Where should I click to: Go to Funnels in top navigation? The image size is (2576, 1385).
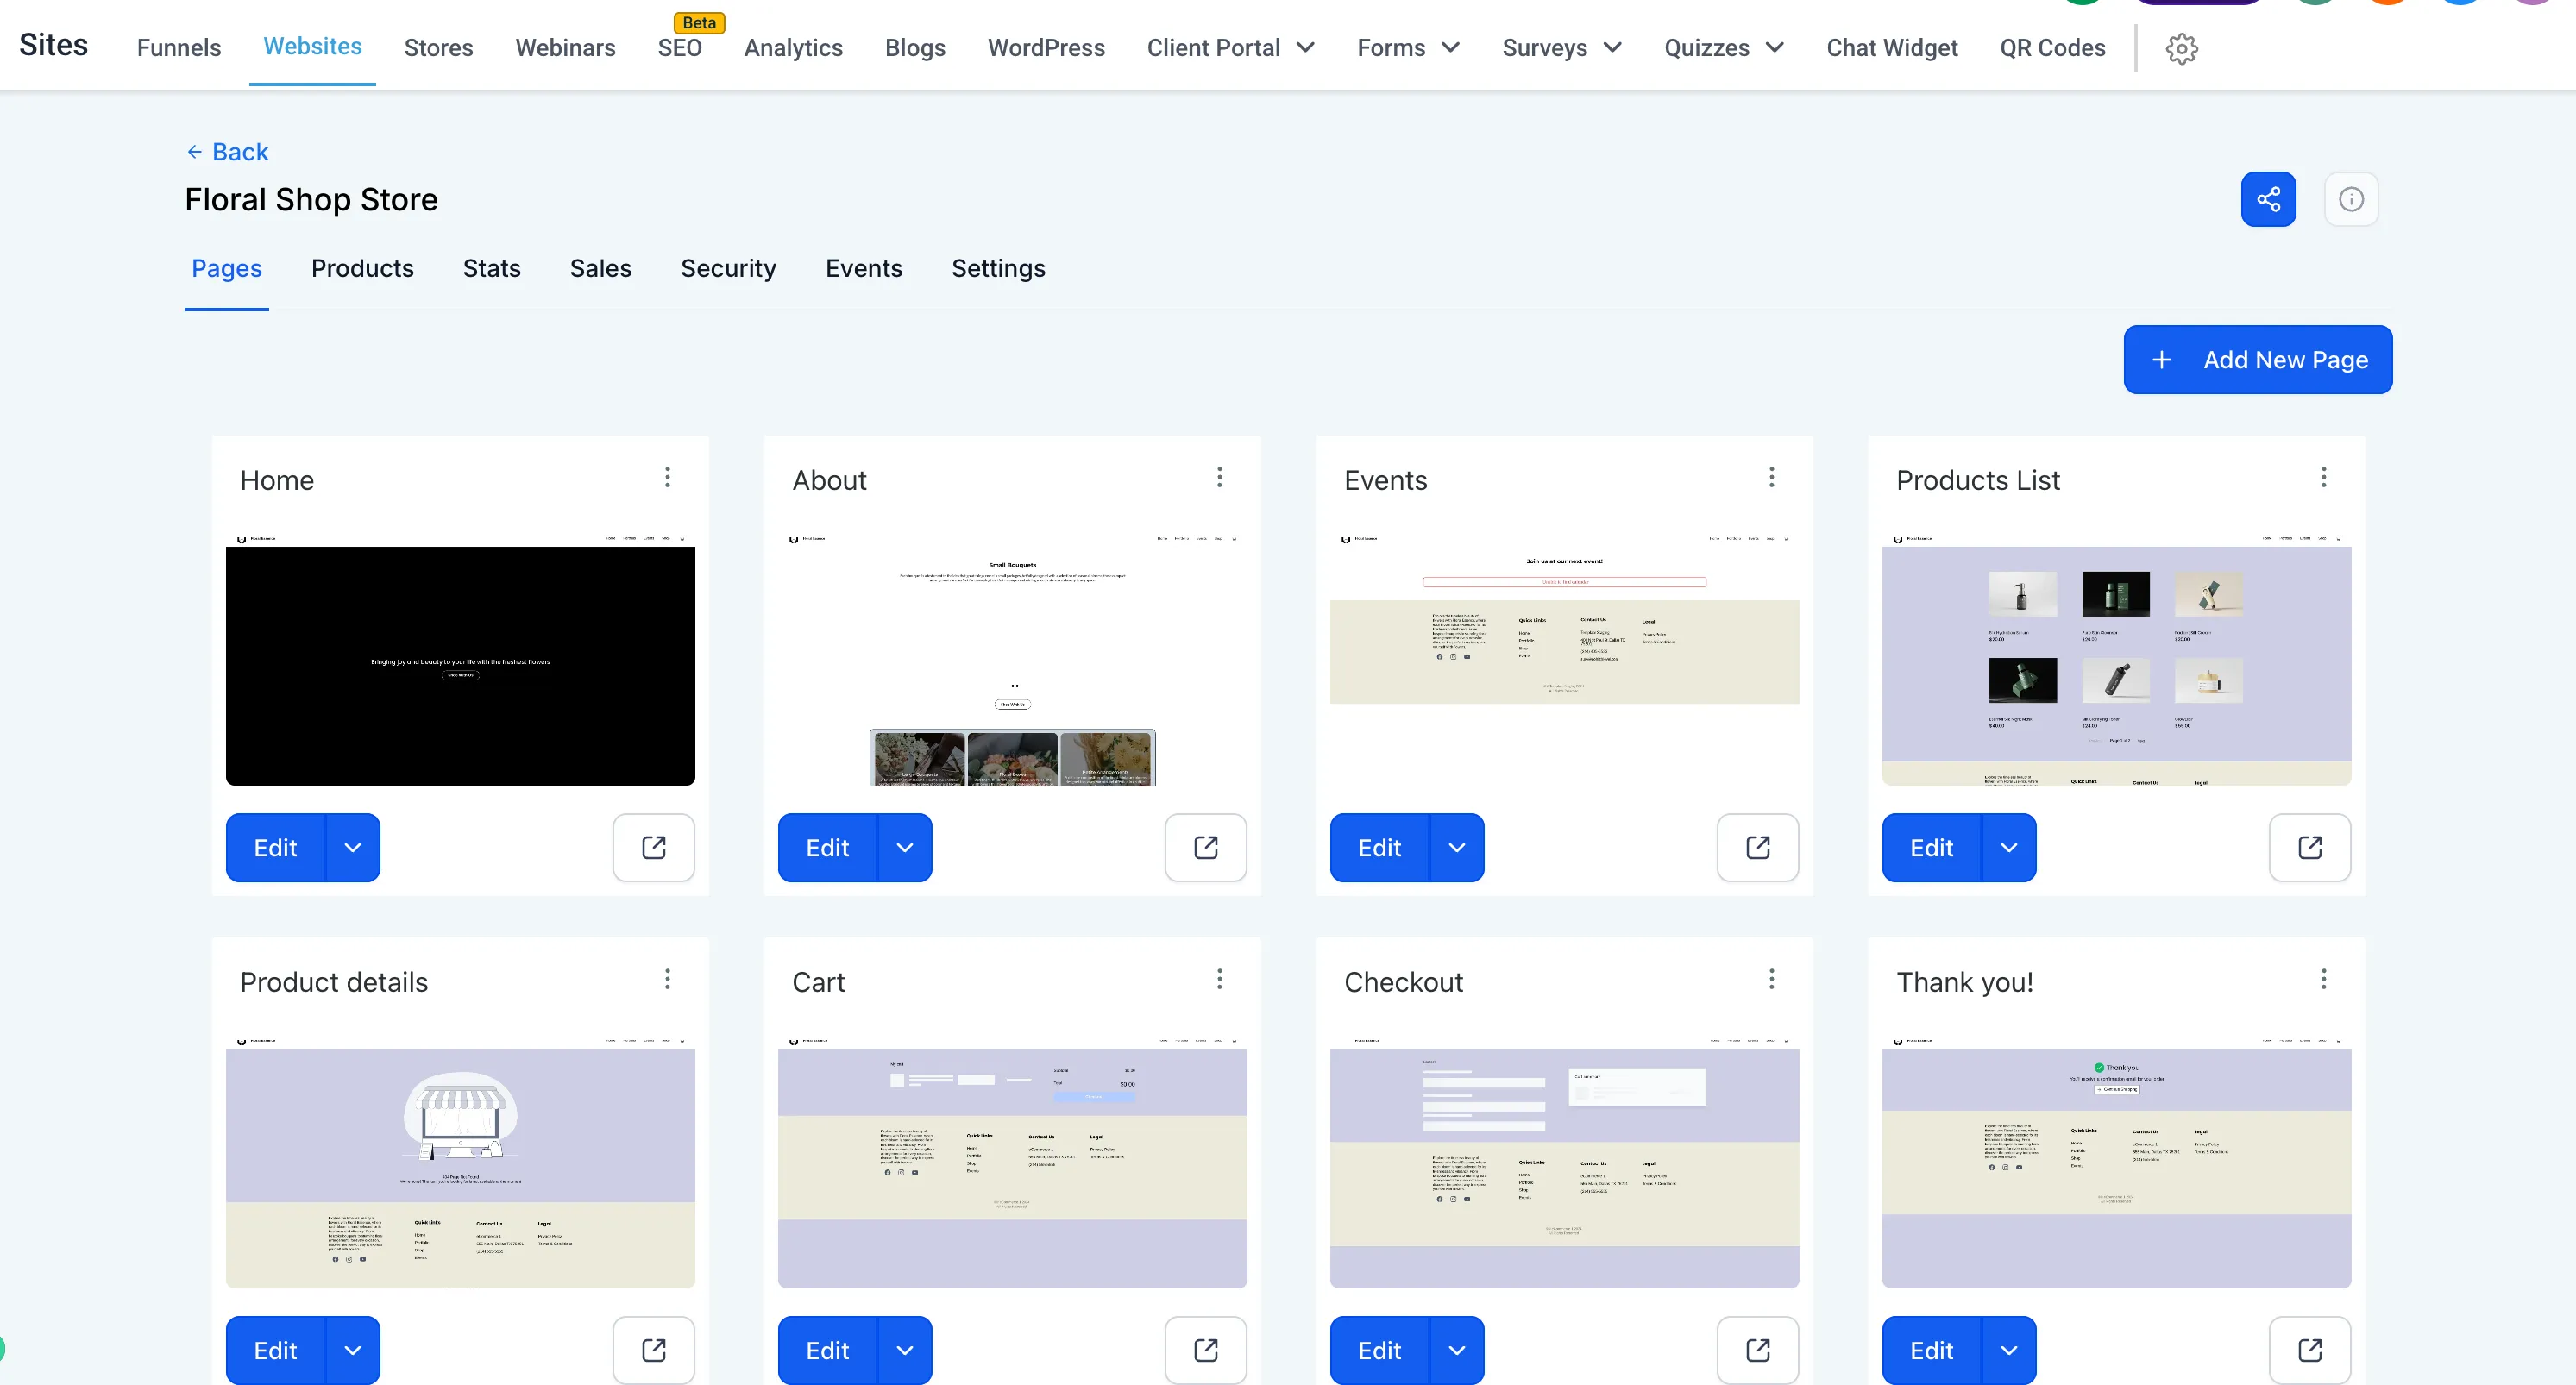(x=179, y=48)
